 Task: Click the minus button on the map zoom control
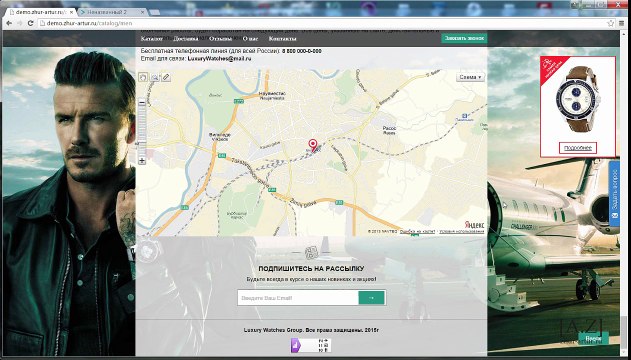click(142, 103)
